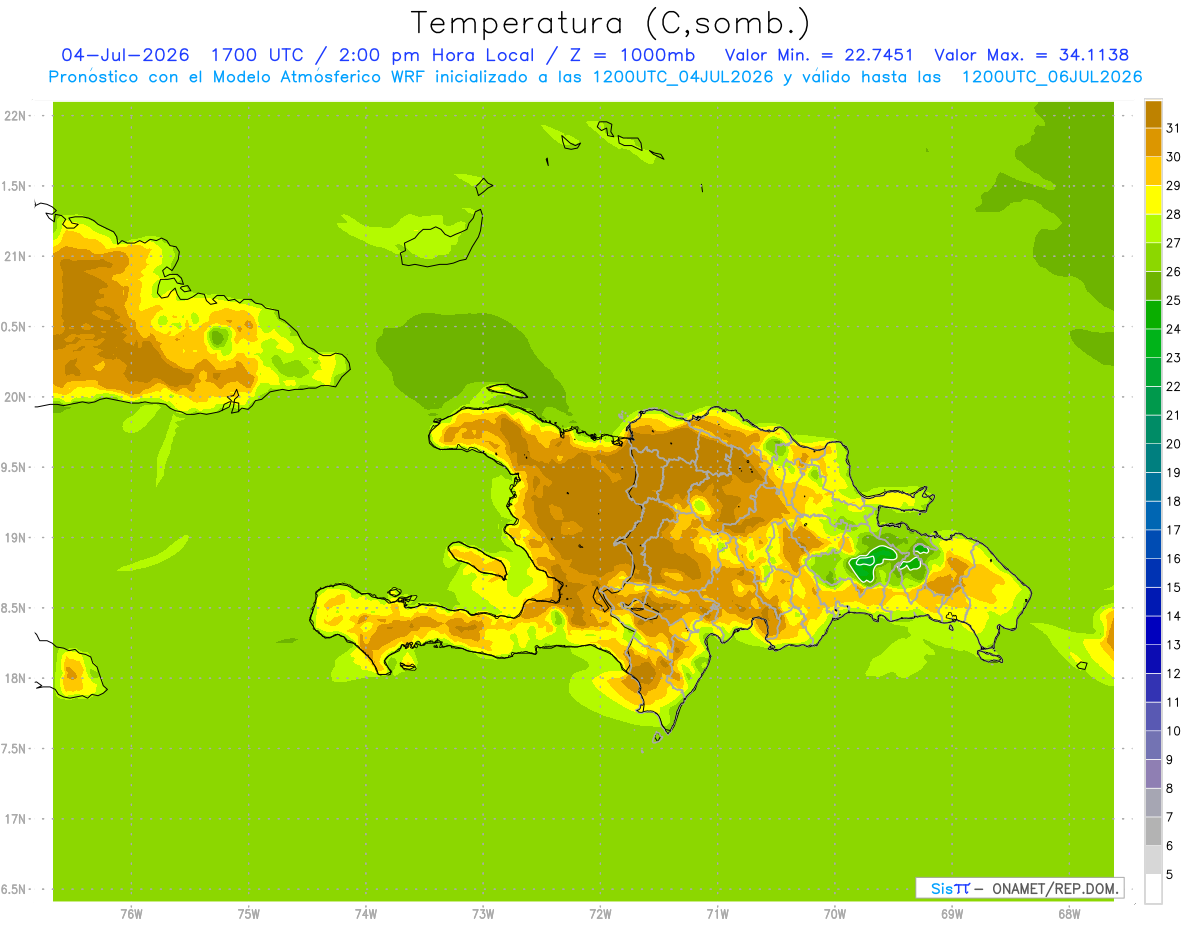Click the '69W' longitude axis label
Screen dimensions: 1200x927
[x=952, y=914]
